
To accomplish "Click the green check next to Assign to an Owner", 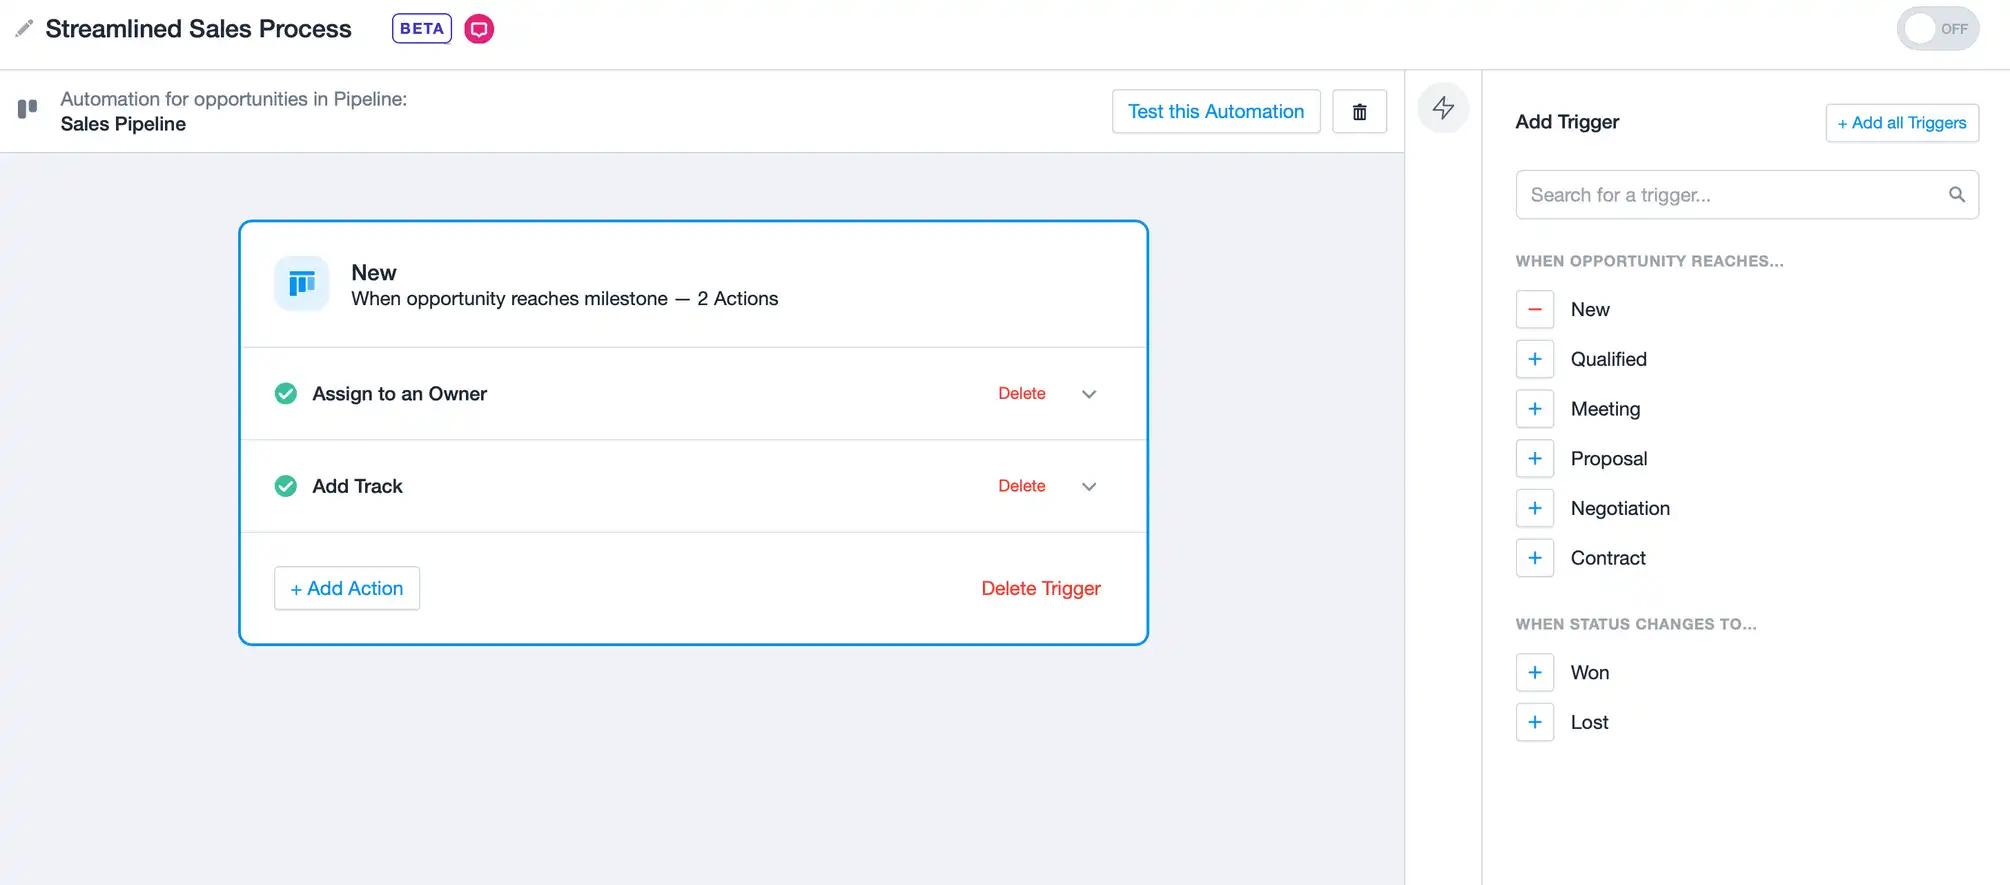I will click(x=286, y=394).
